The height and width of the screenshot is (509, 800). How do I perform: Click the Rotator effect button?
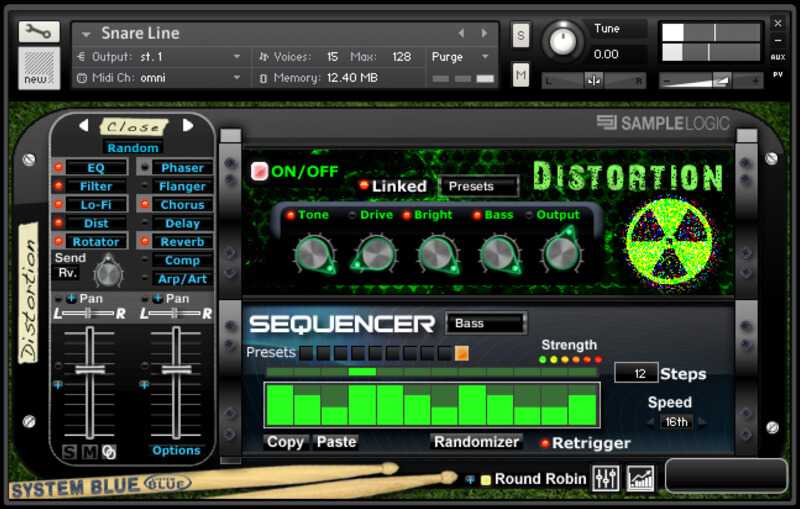96,242
